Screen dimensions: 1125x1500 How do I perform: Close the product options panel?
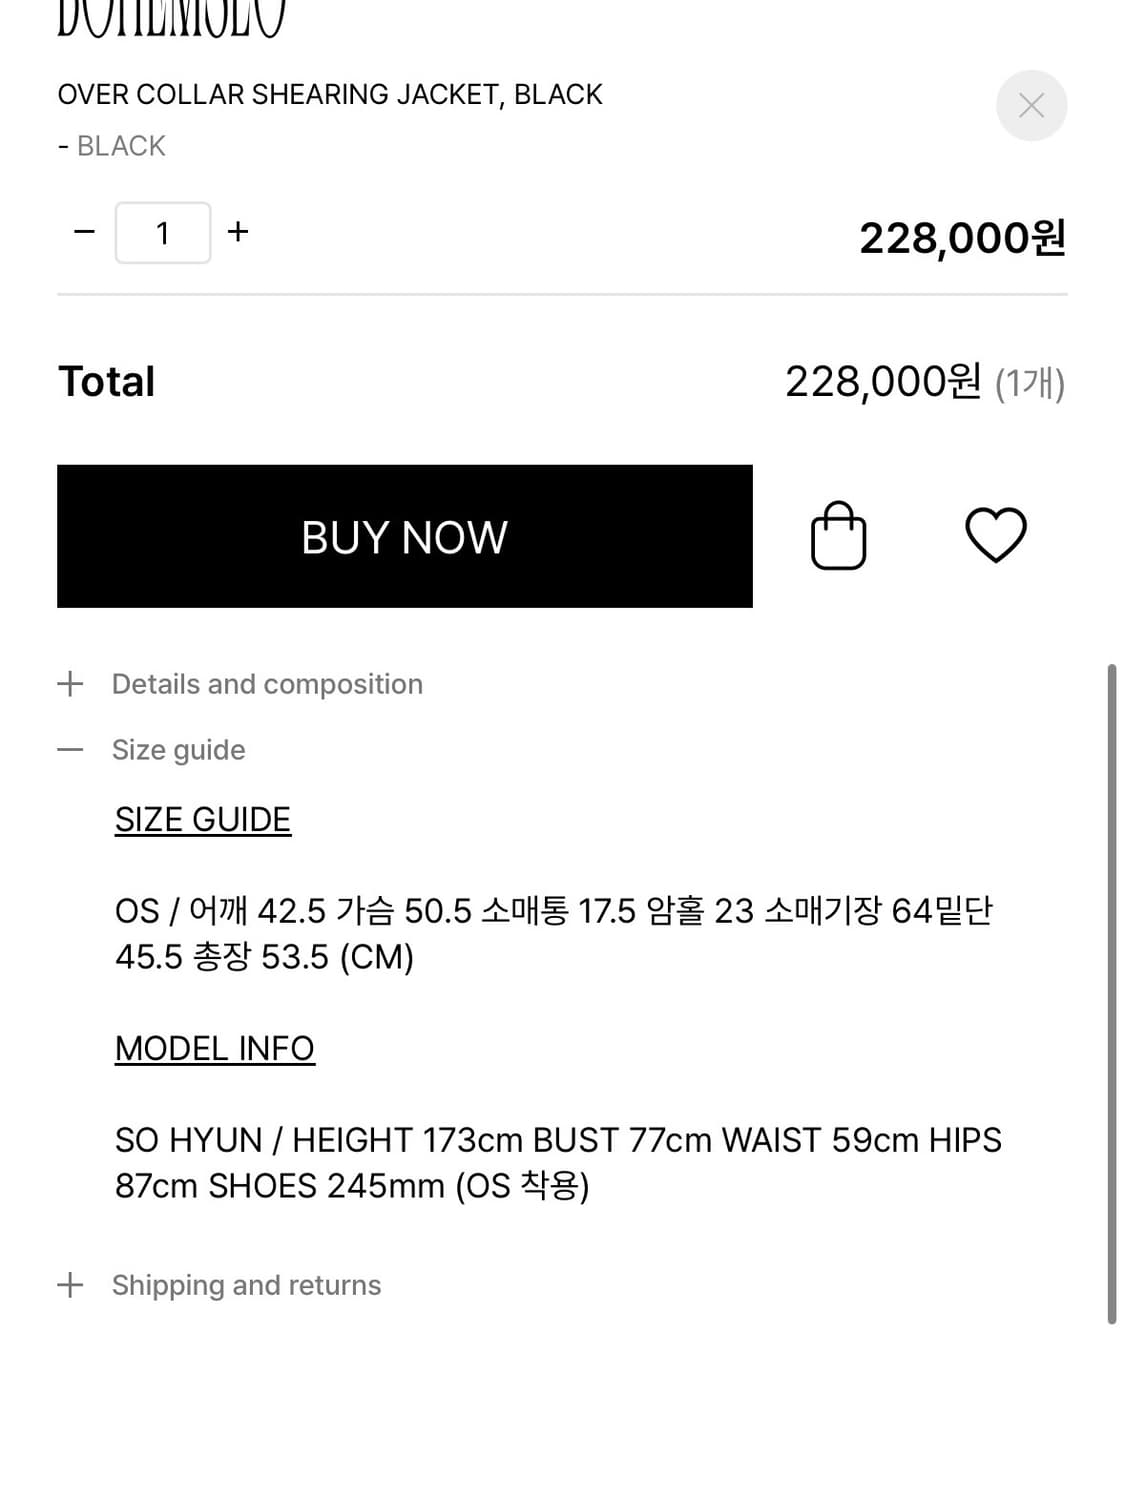coord(1031,105)
